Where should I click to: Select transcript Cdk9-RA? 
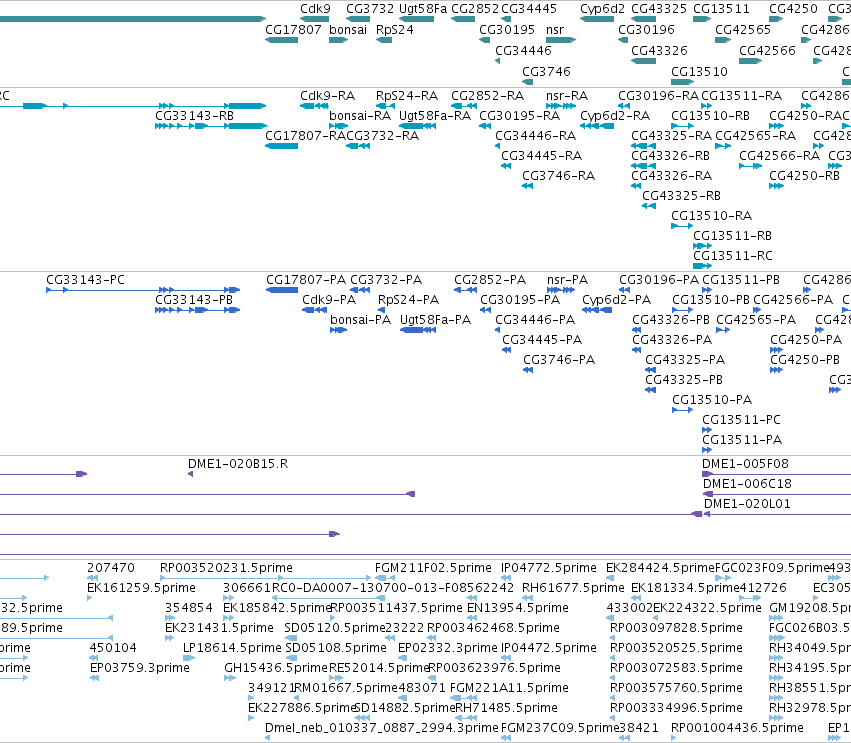[327, 96]
